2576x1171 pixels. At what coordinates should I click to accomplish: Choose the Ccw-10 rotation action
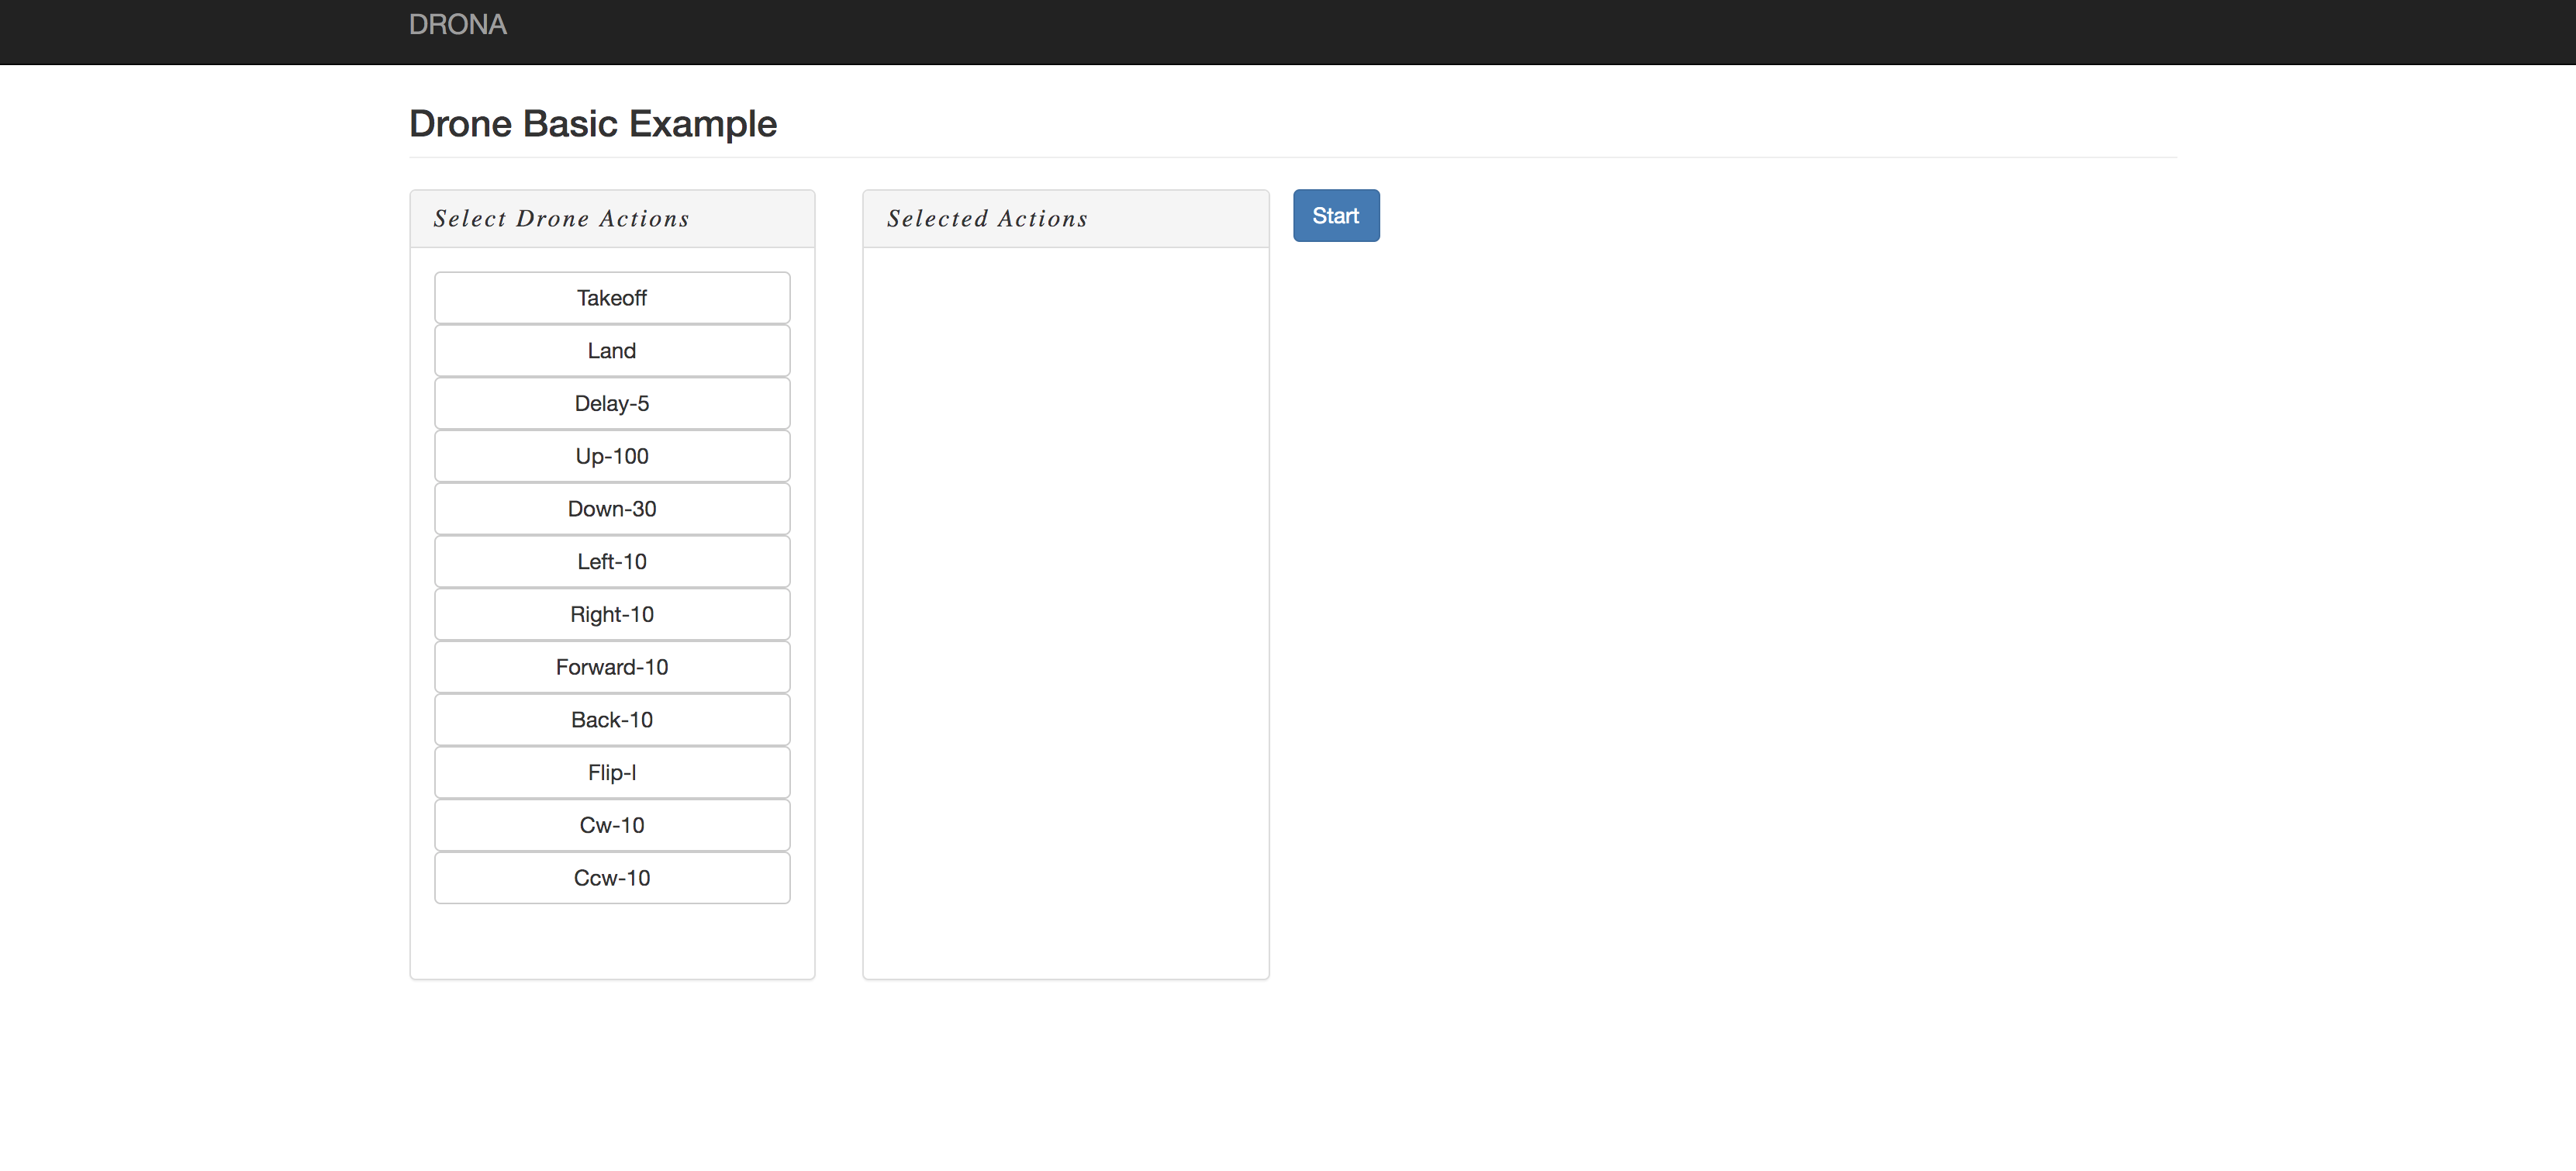tap(611, 878)
